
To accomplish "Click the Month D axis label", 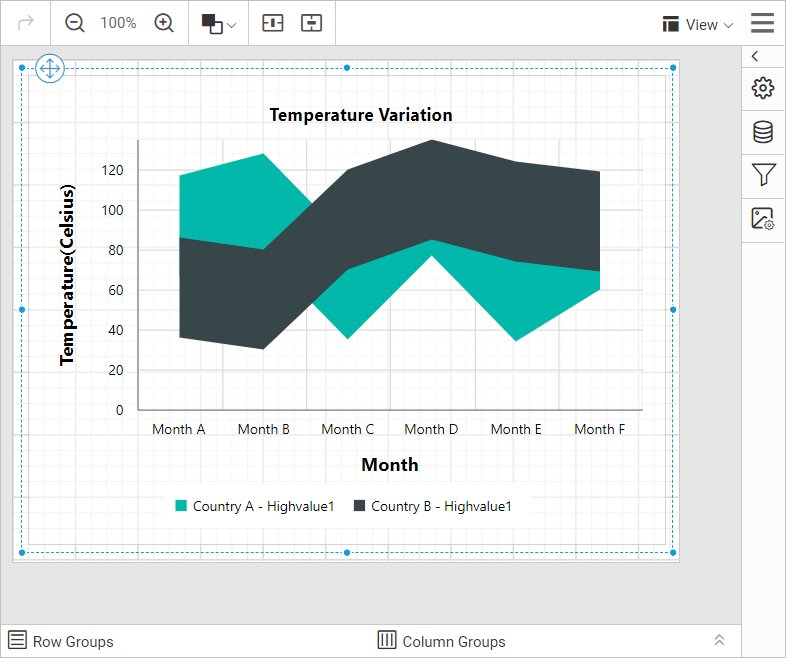I will coord(431,429).
